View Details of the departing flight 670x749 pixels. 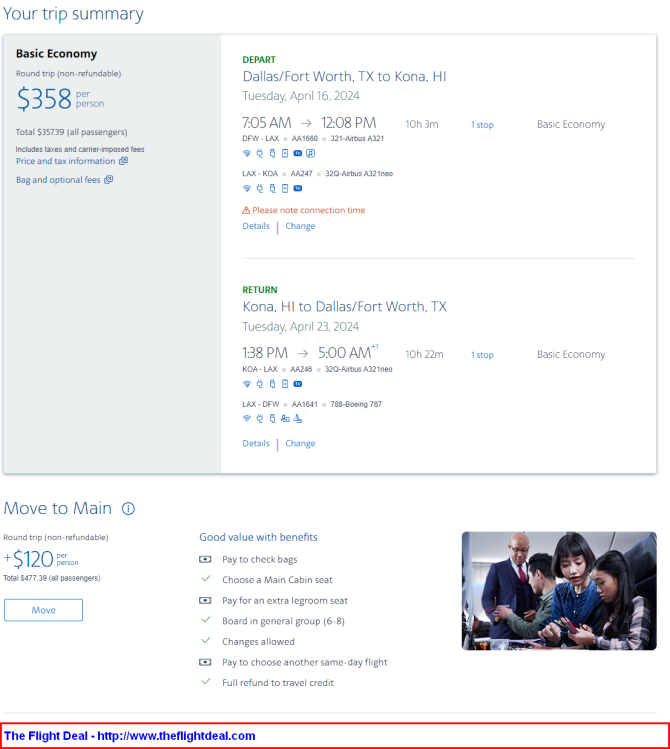256,226
